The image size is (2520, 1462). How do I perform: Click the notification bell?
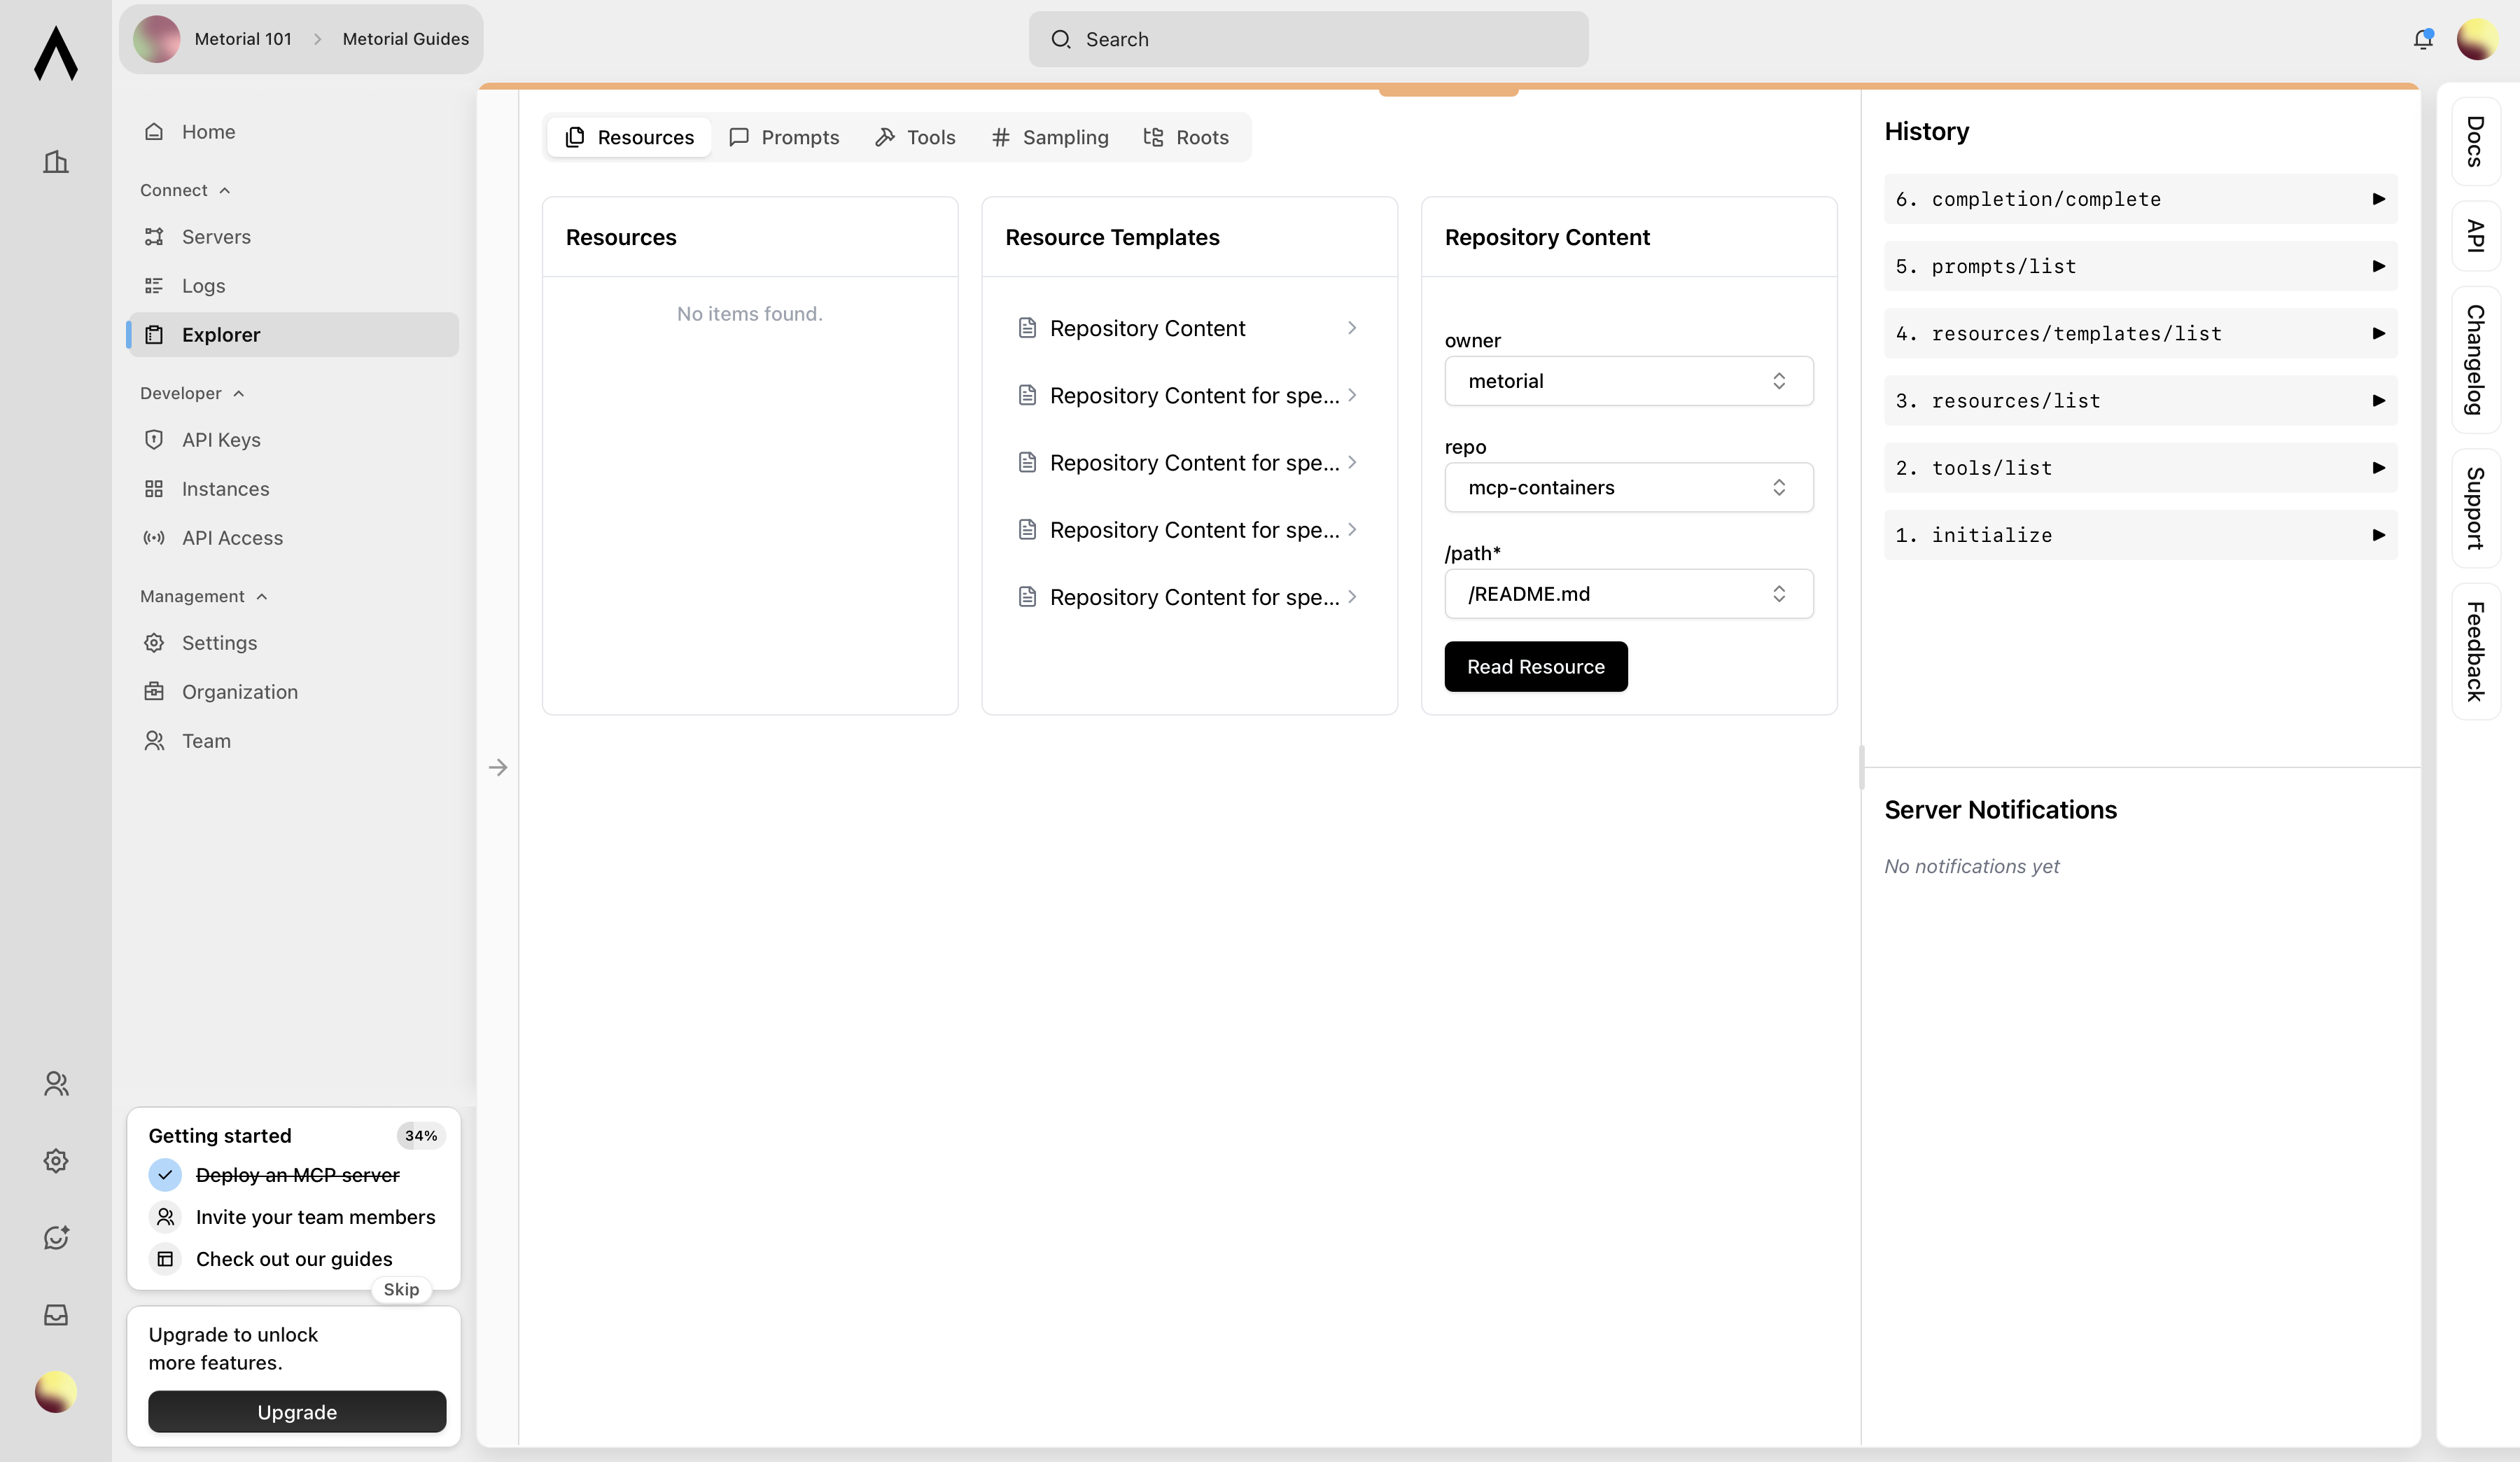2424,39
